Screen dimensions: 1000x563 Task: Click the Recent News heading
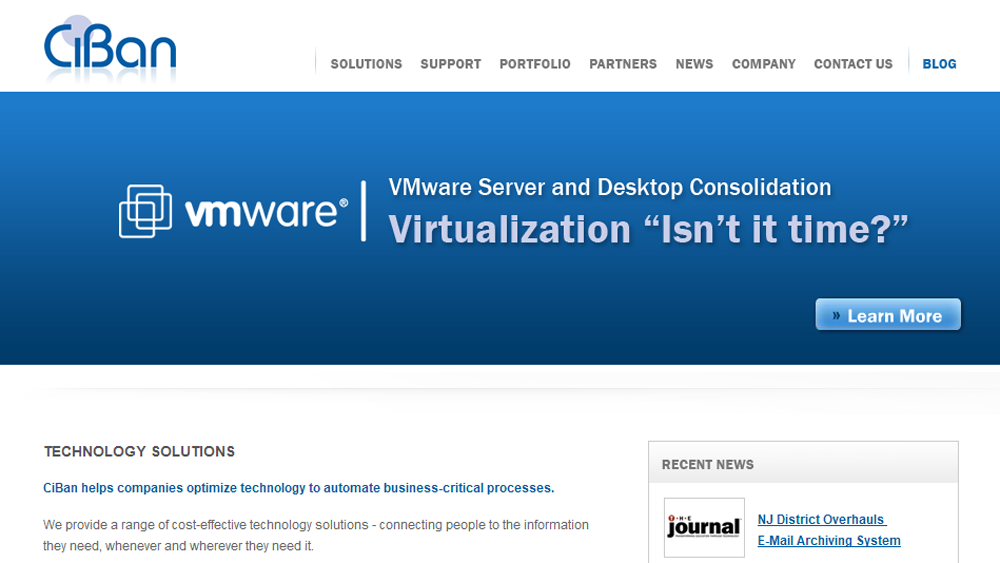click(x=707, y=465)
